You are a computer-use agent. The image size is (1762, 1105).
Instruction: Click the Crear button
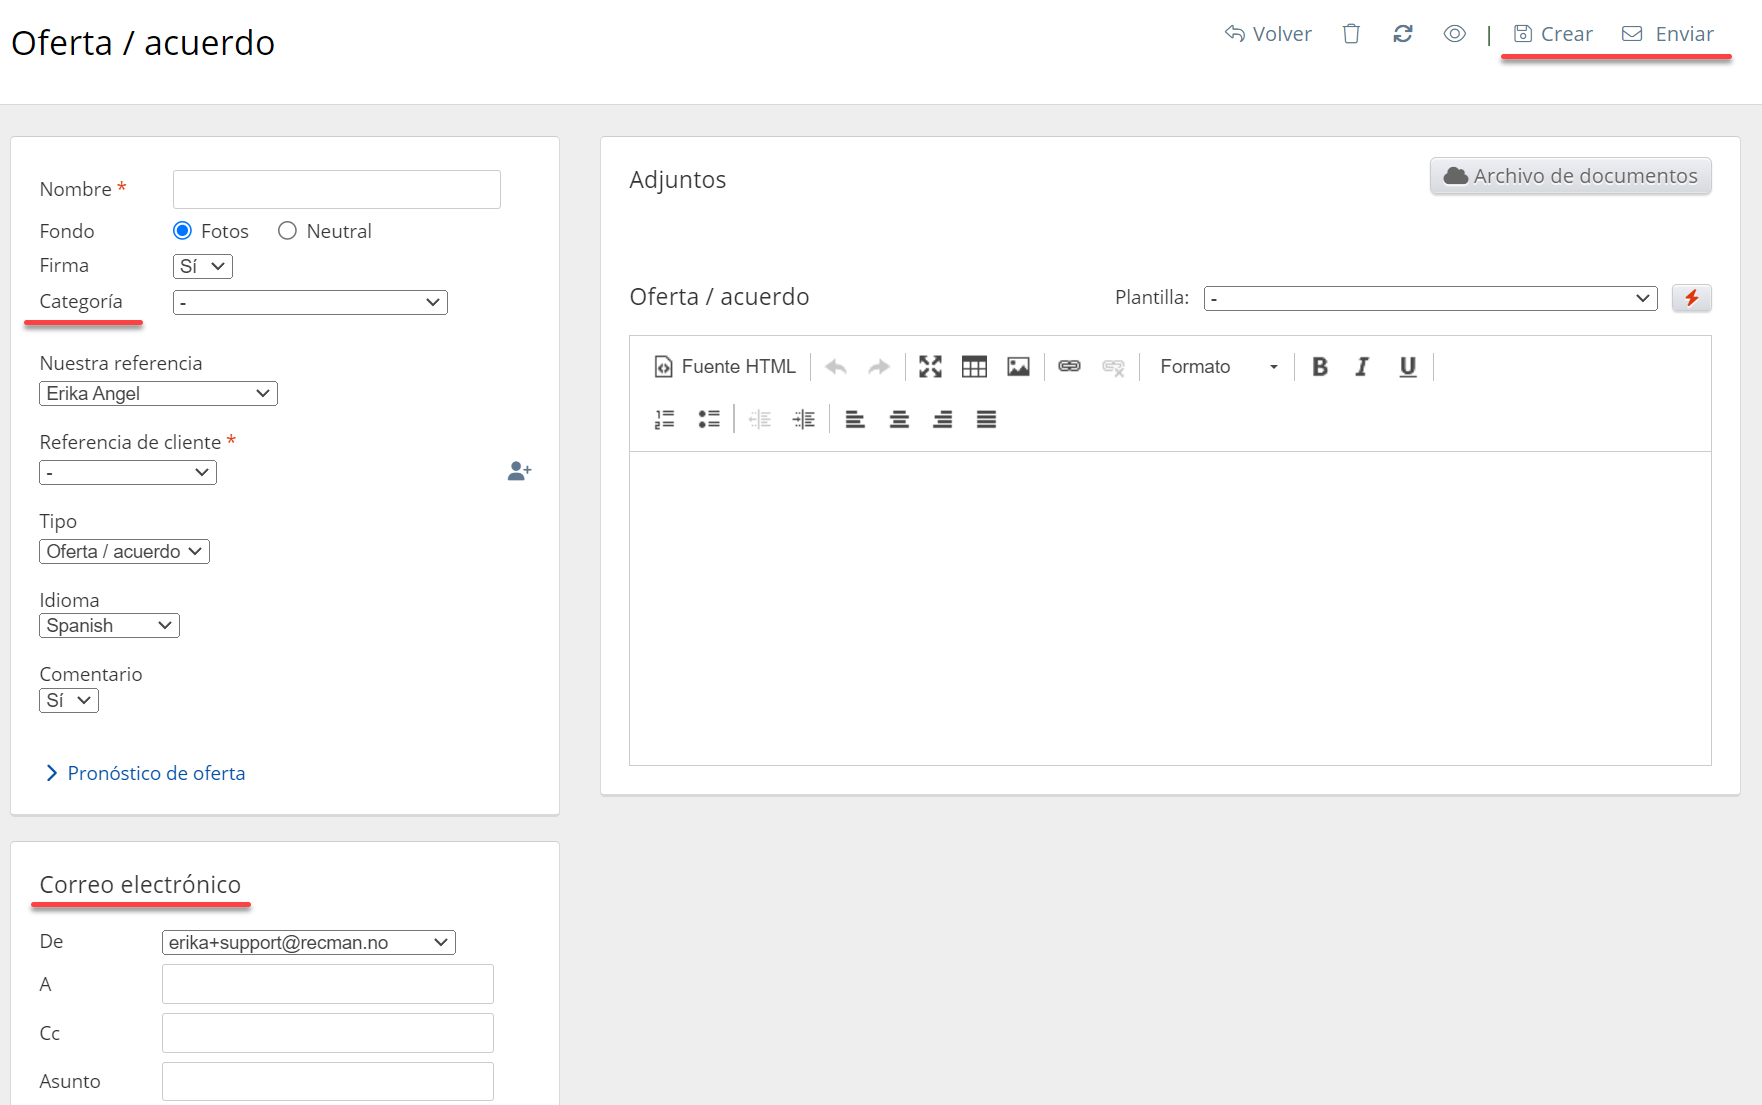[1553, 34]
